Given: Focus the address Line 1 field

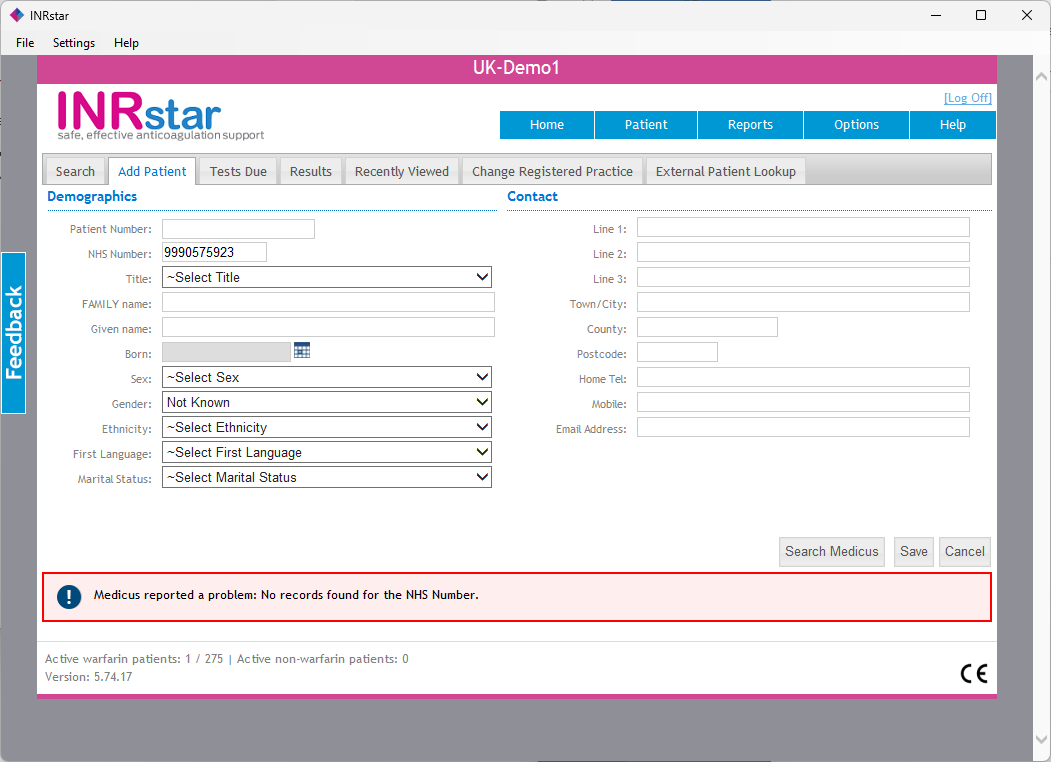Looking at the screenshot, I should pyautogui.click(x=803, y=227).
